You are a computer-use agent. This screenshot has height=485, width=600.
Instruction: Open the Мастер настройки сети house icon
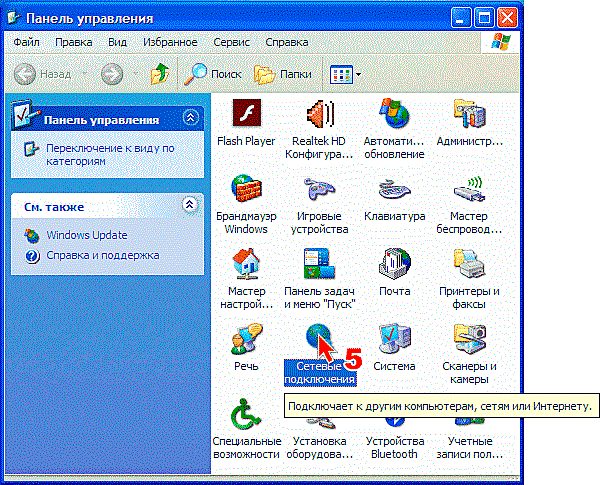click(247, 263)
